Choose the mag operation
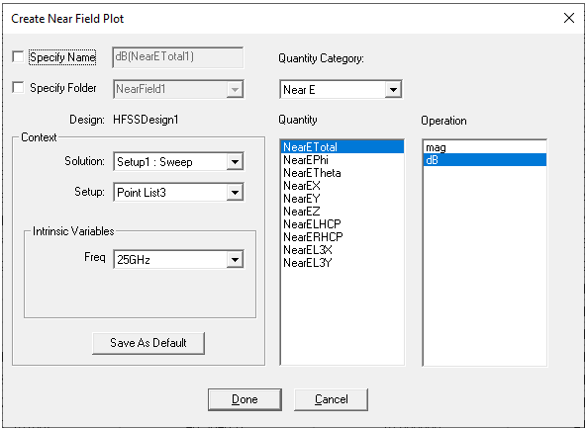 484,147
